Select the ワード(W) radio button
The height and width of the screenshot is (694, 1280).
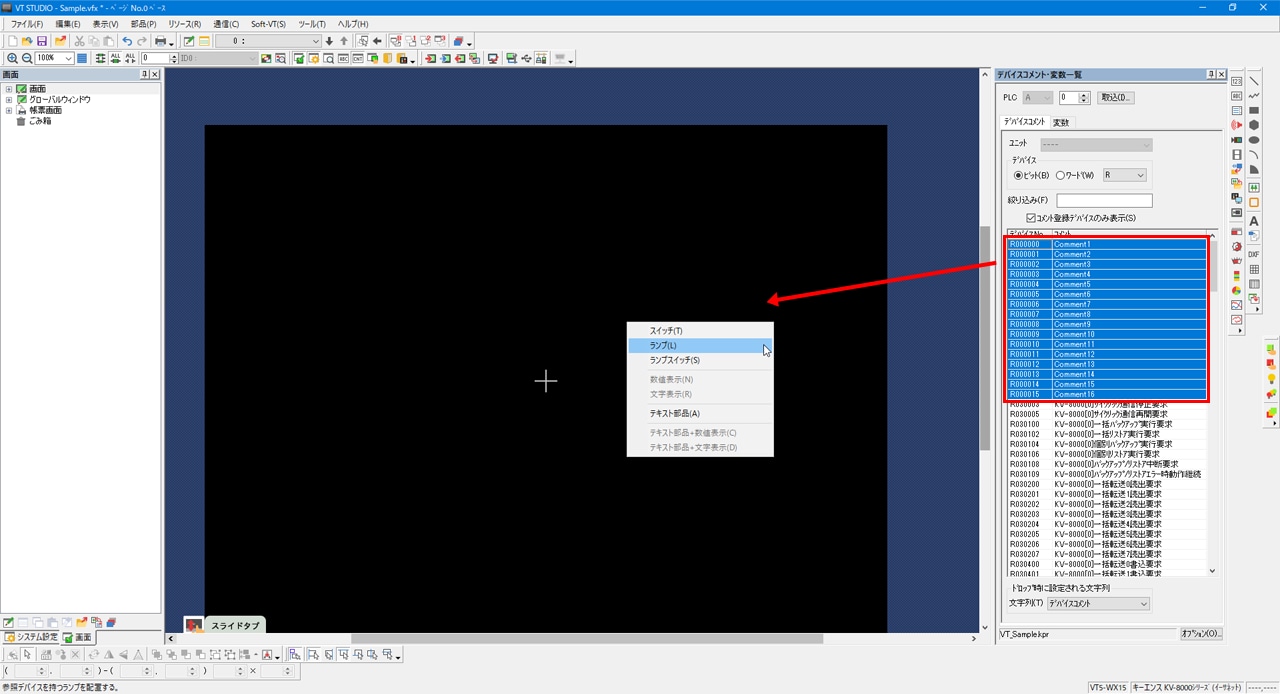click(x=1061, y=175)
